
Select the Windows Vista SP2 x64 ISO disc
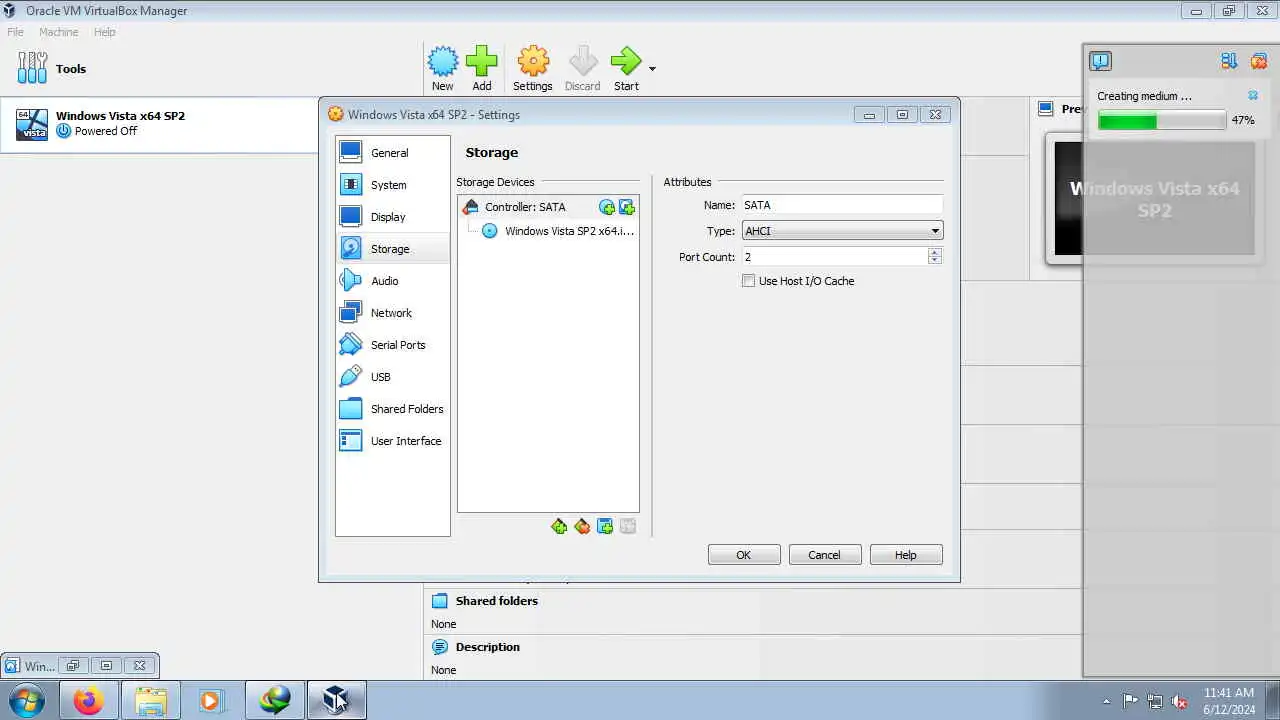click(x=548, y=231)
